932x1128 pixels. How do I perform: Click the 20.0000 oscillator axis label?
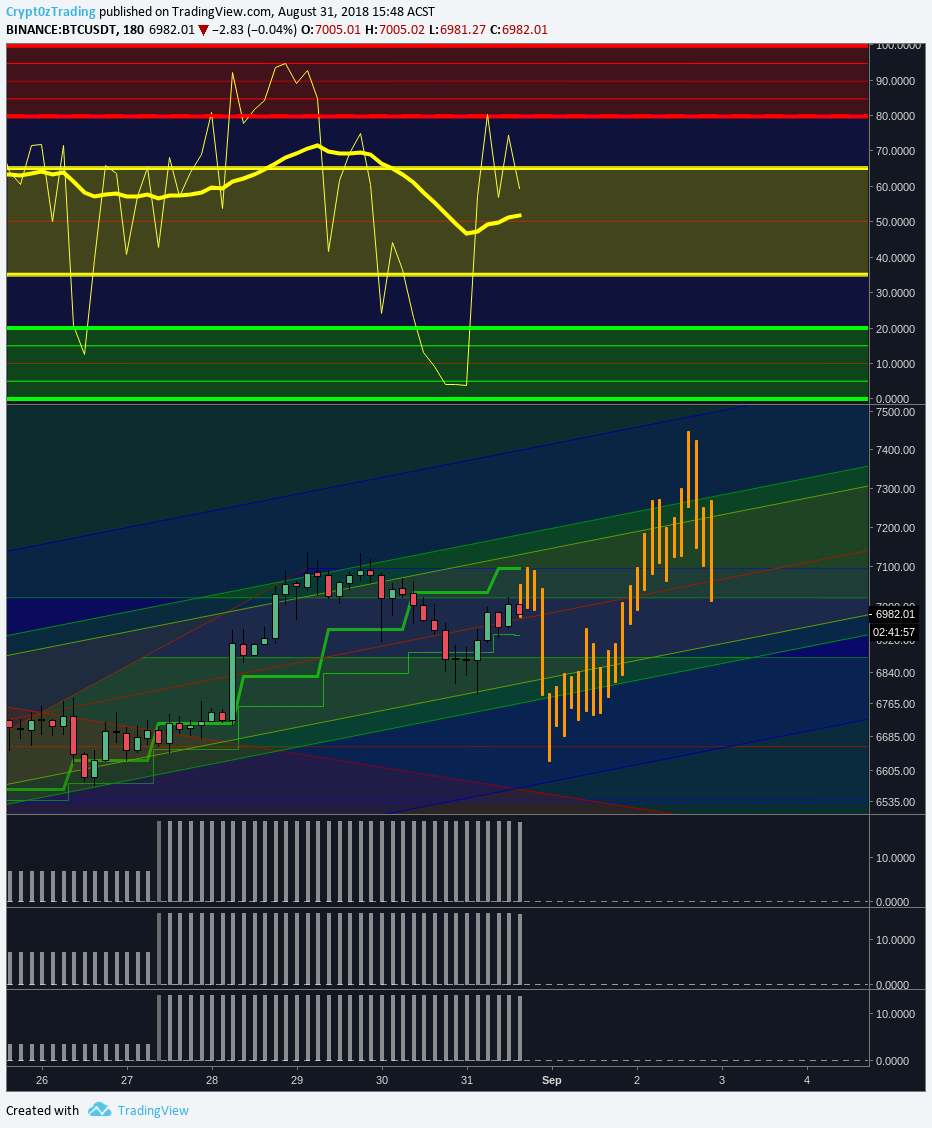[x=895, y=329]
